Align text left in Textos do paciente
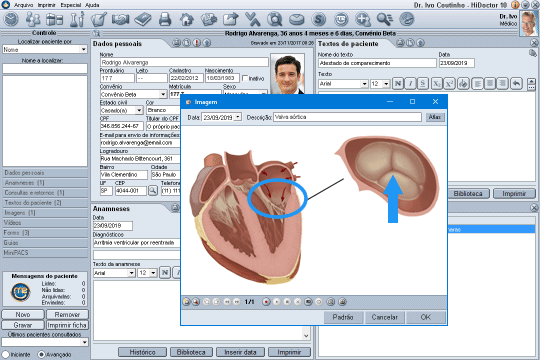Screen dimensions: 540x360 [x=477, y=83]
